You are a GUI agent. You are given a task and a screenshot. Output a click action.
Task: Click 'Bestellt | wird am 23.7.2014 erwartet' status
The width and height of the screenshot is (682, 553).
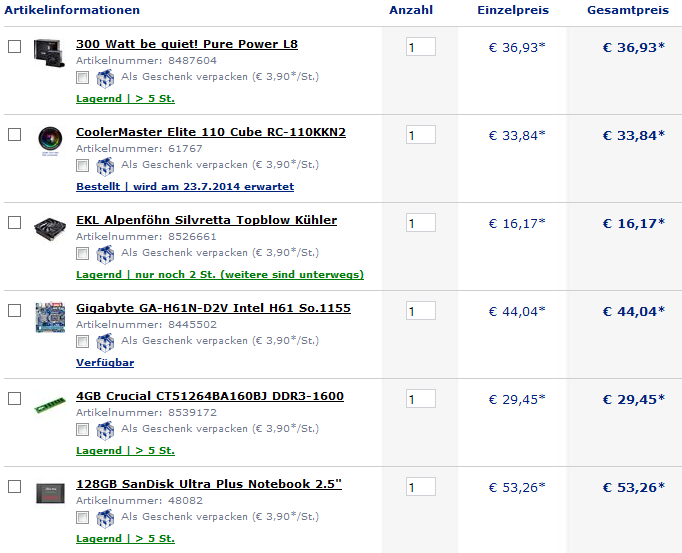coord(185,187)
